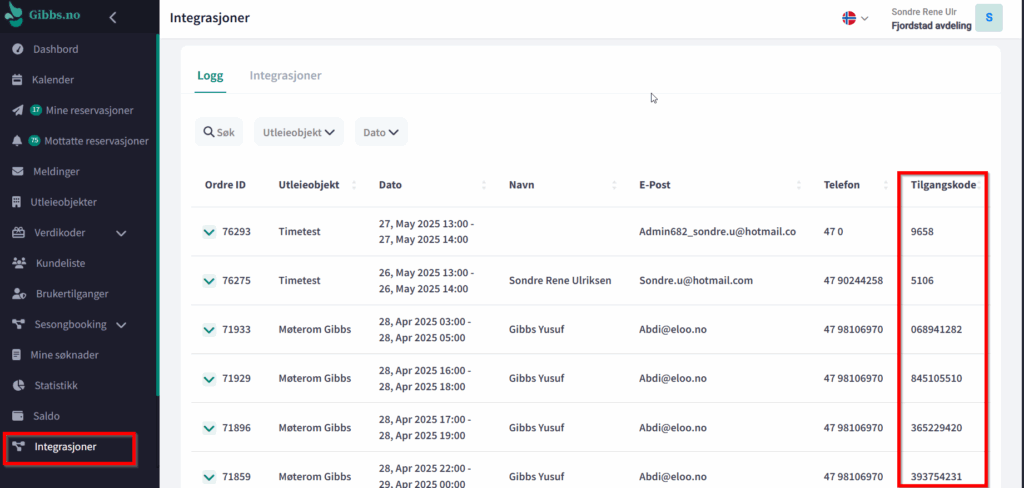The image size is (1024, 488).
Task: Expand the Verdikoder submenu
Action: coord(121,233)
